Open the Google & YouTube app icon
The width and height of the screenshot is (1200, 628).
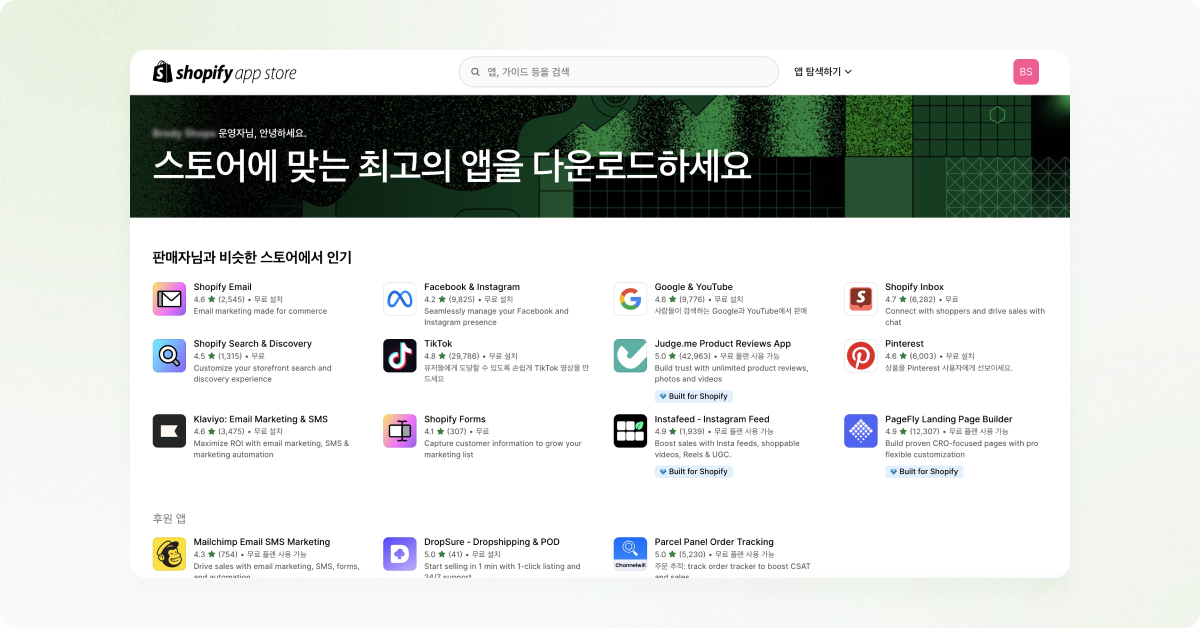(630, 299)
